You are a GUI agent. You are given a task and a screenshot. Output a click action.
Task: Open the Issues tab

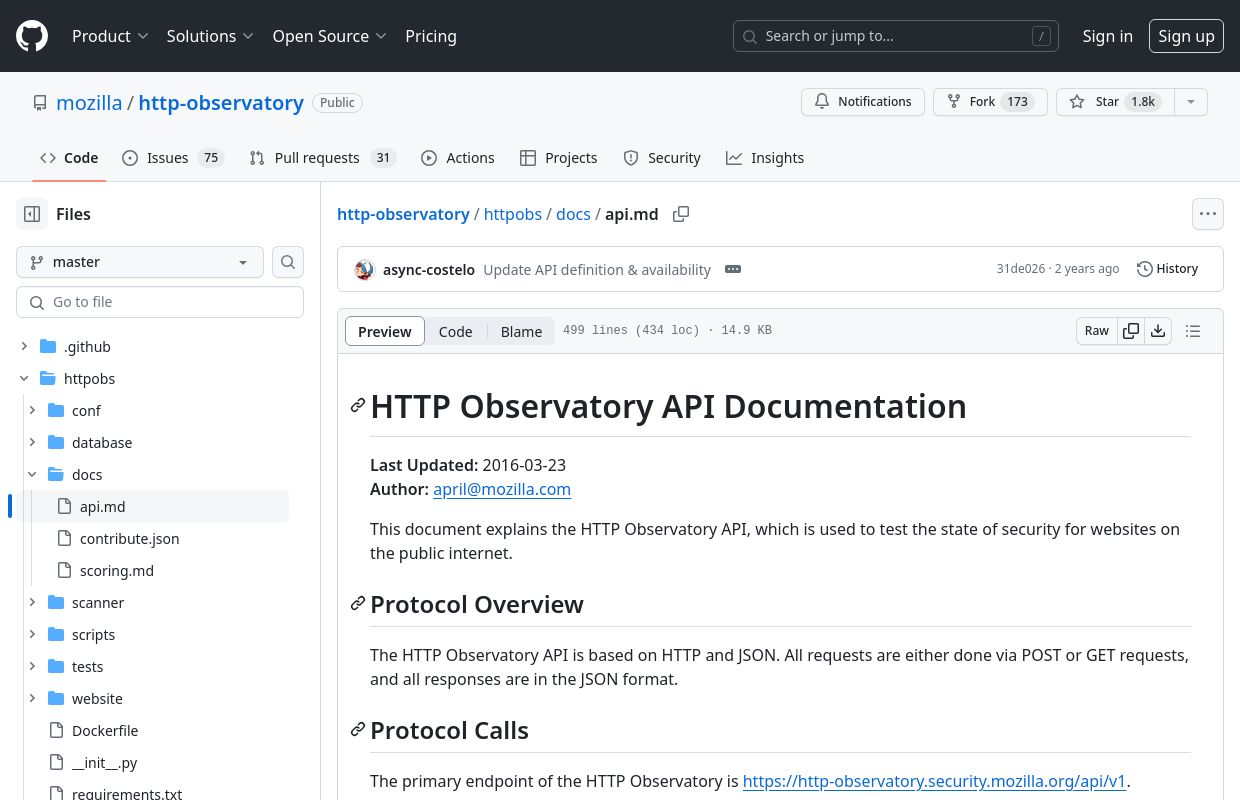point(172,158)
